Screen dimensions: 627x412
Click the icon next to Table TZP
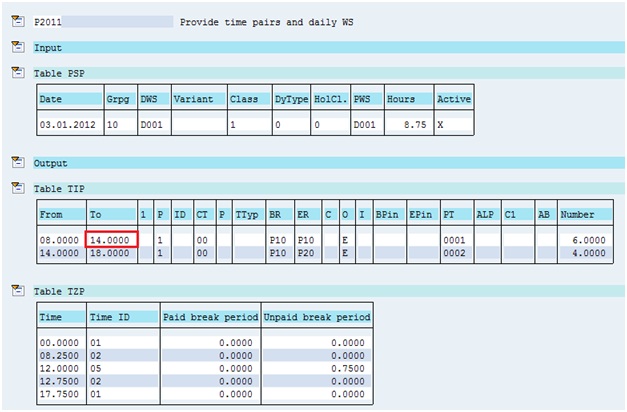point(16,291)
